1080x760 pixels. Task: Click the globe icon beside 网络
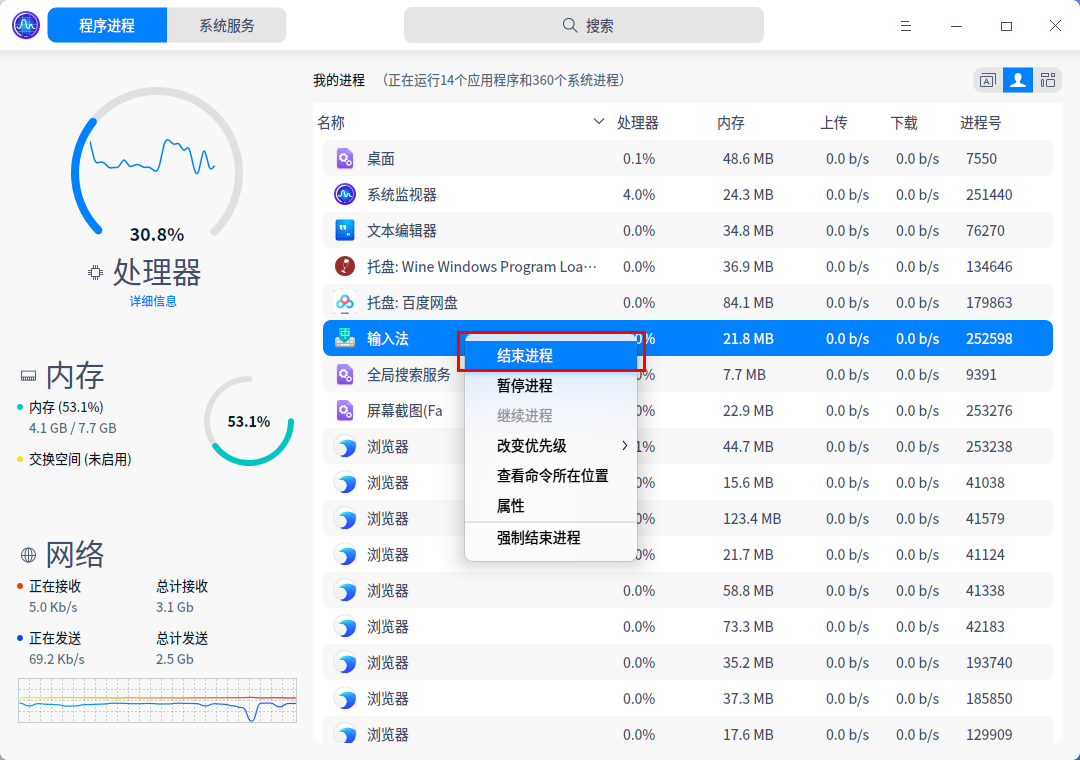(28, 555)
